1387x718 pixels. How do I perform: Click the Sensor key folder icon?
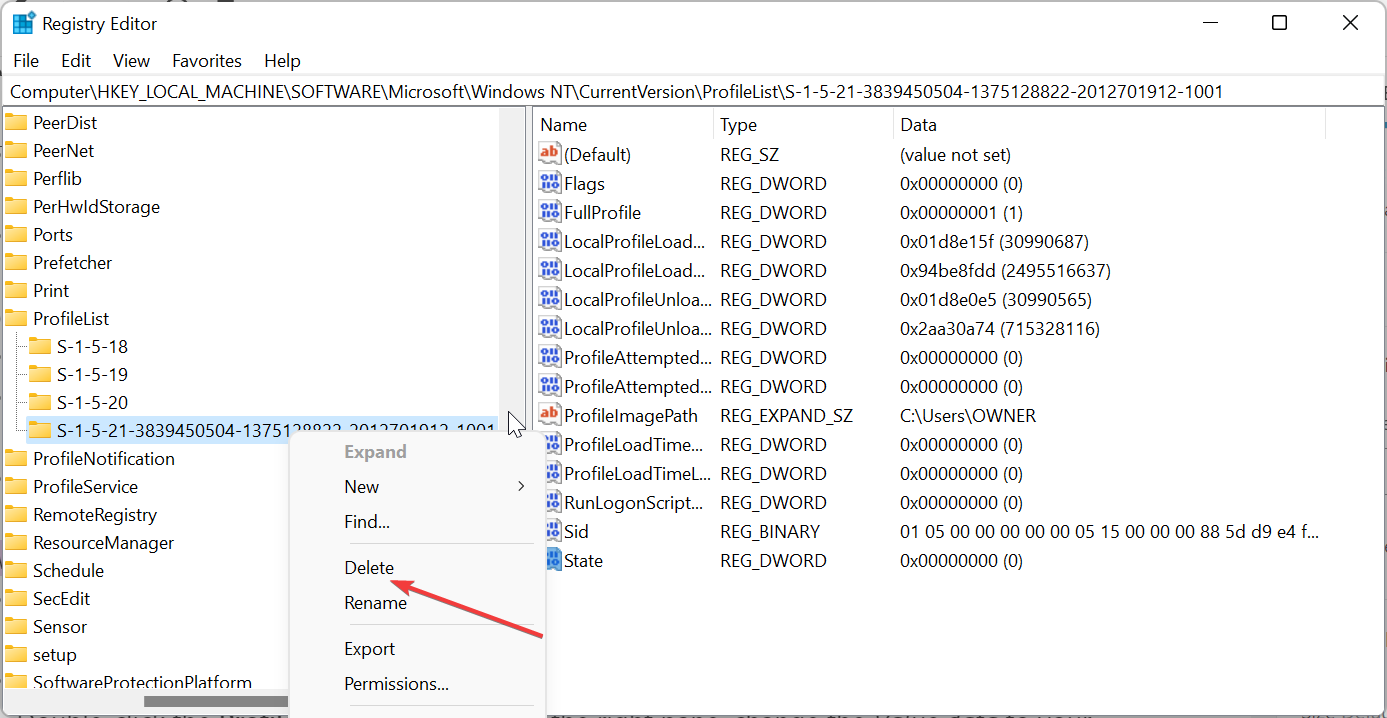tap(16, 627)
